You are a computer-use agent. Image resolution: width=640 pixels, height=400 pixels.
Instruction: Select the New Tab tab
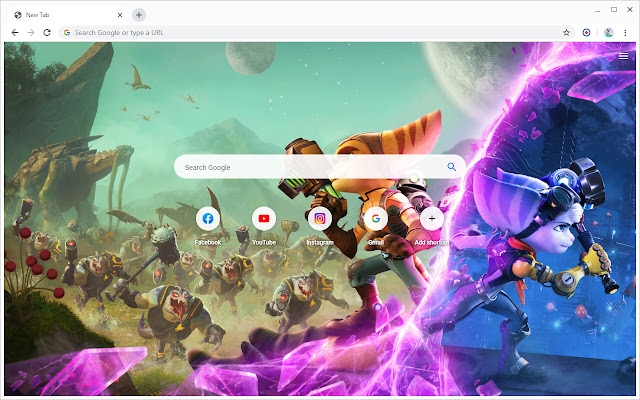point(68,15)
